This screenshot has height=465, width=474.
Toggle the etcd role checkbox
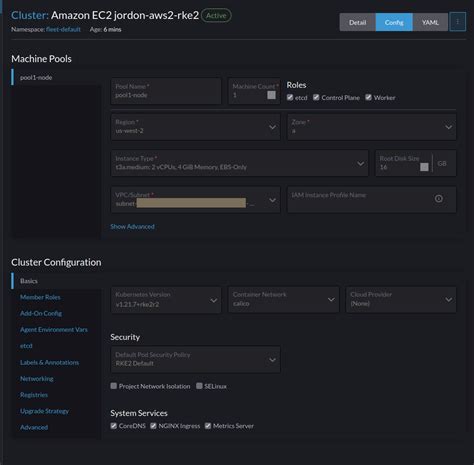tap(290, 97)
